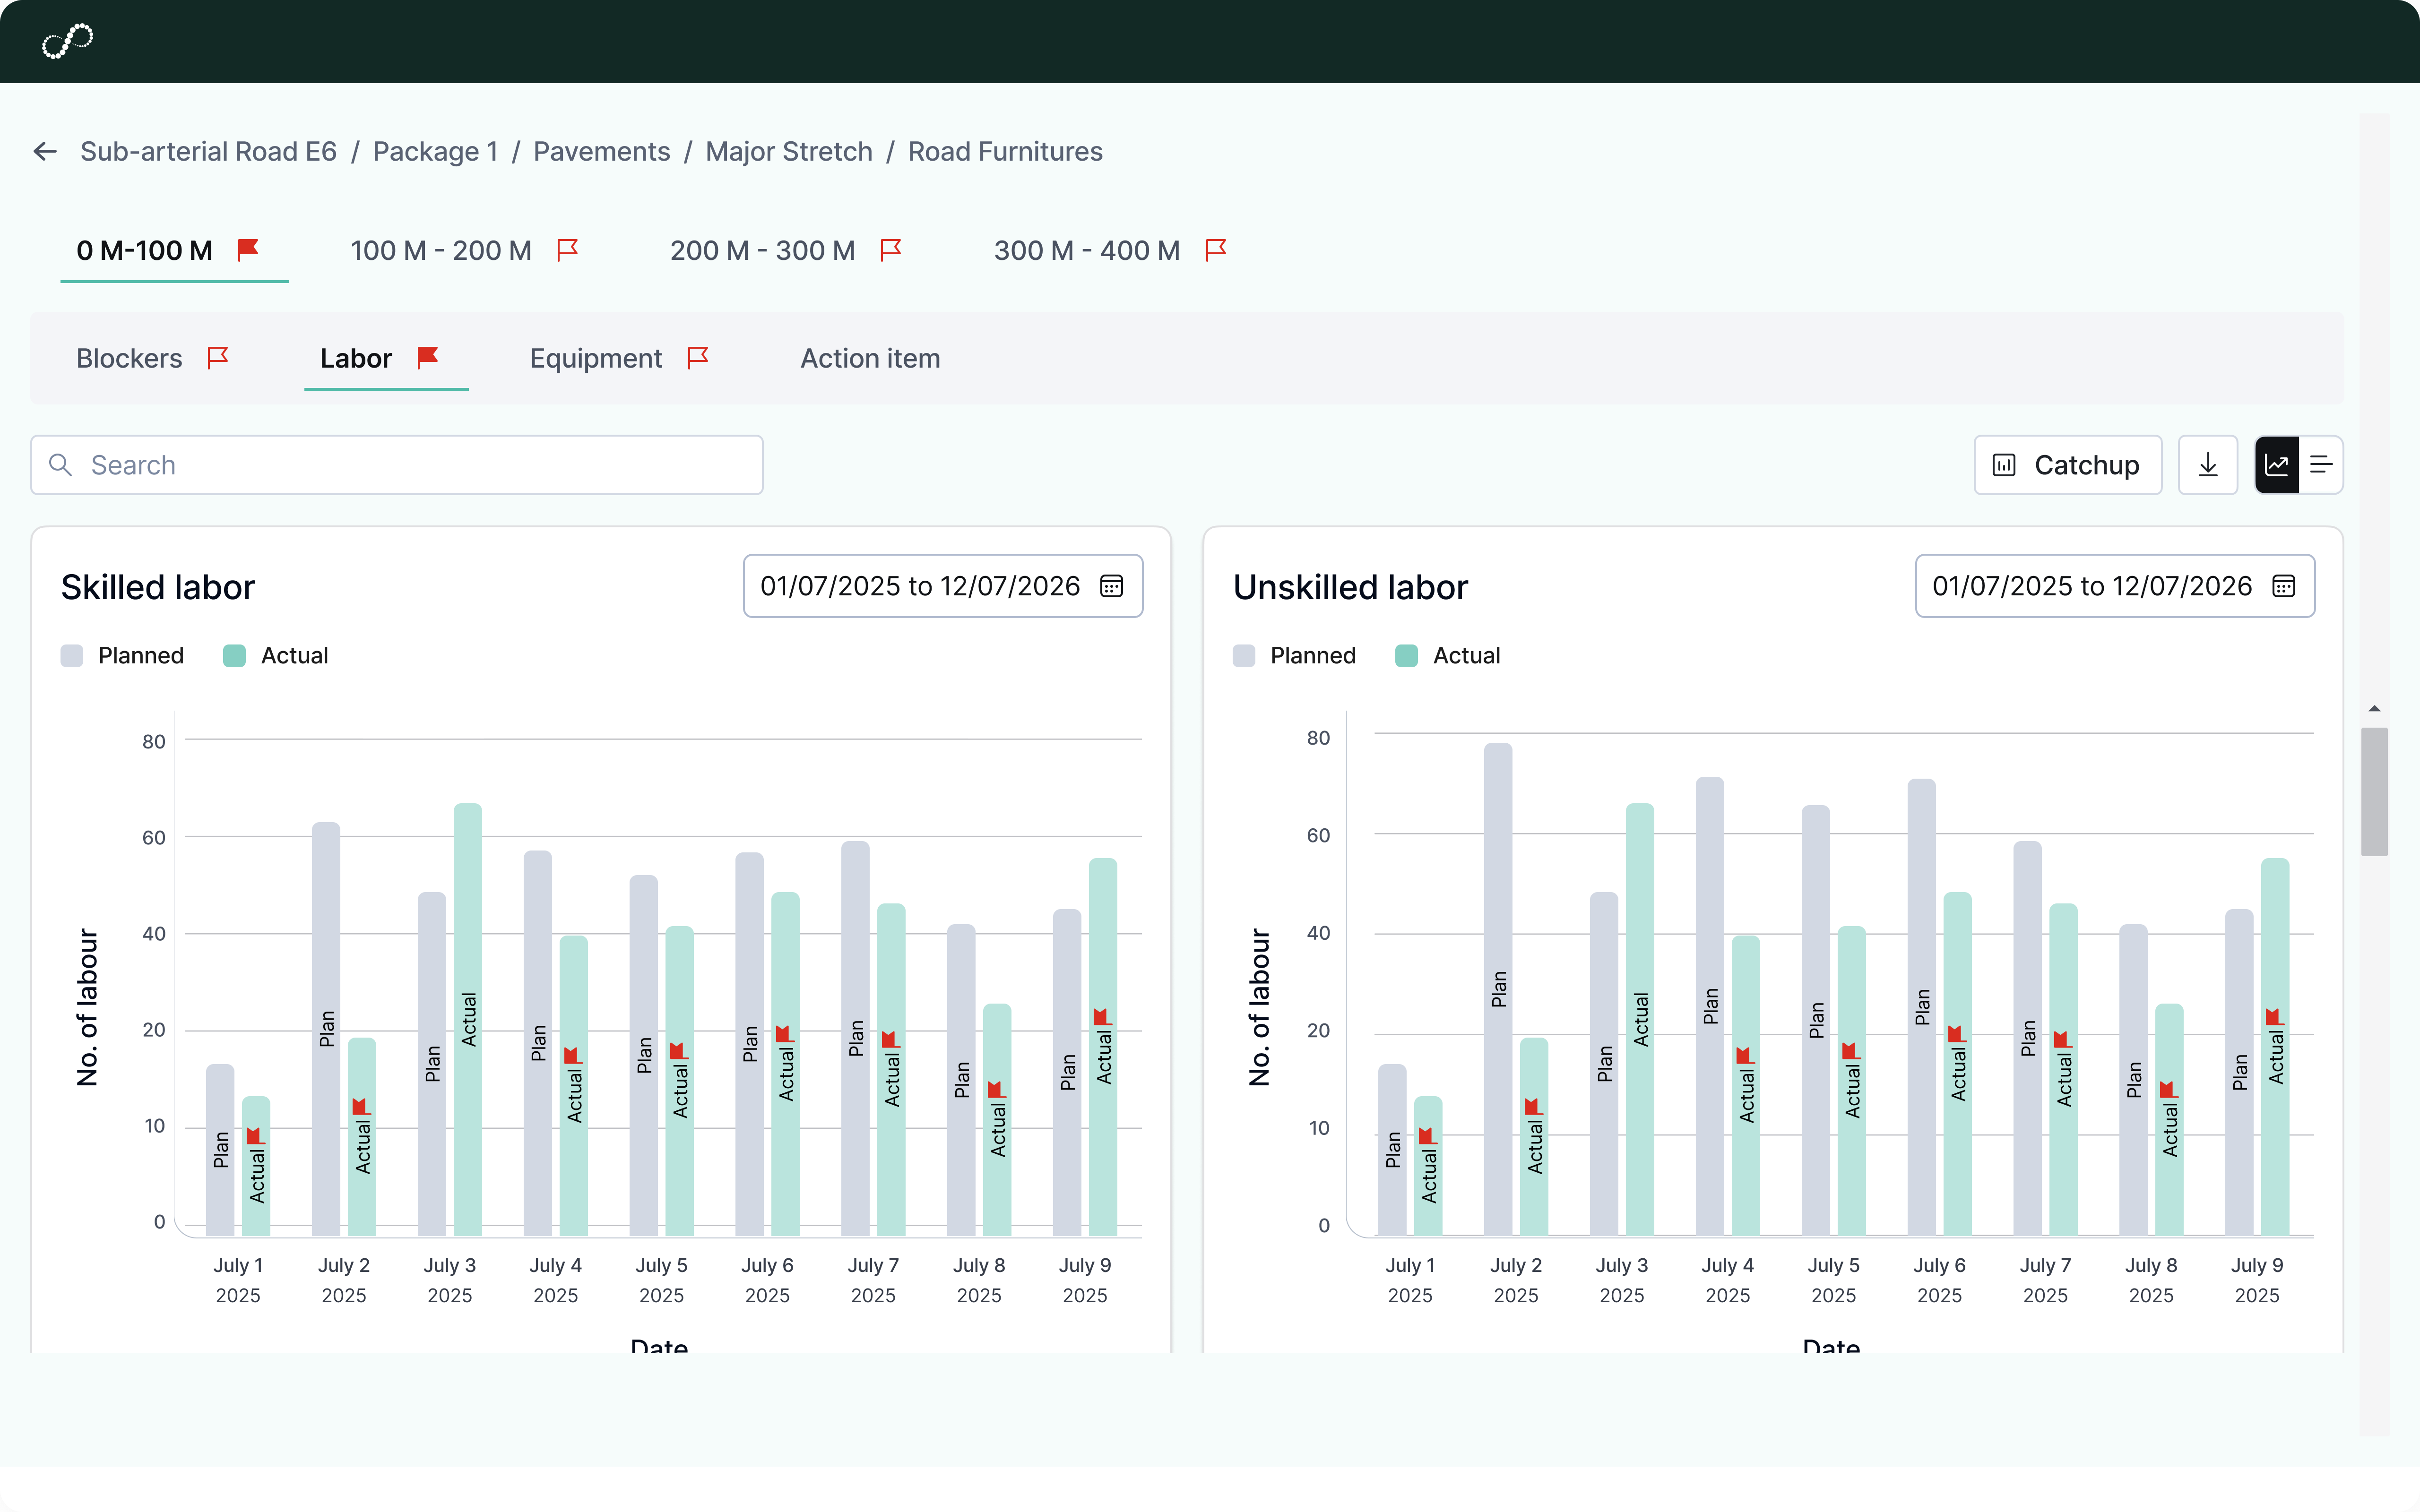
Task: Open the calendar icon for Unskilled labor dates
Action: (x=2284, y=586)
